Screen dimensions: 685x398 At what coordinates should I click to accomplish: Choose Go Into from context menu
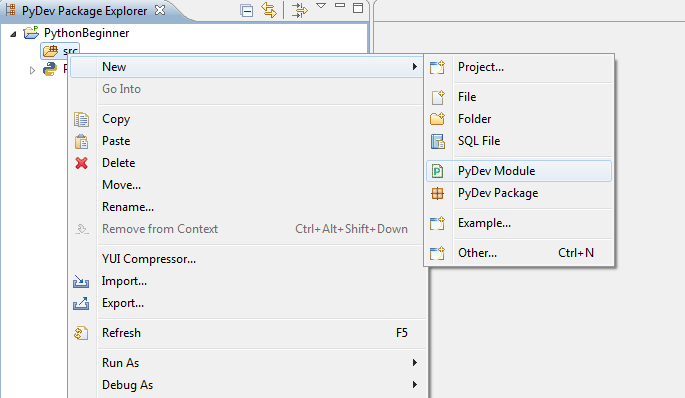coord(121,89)
